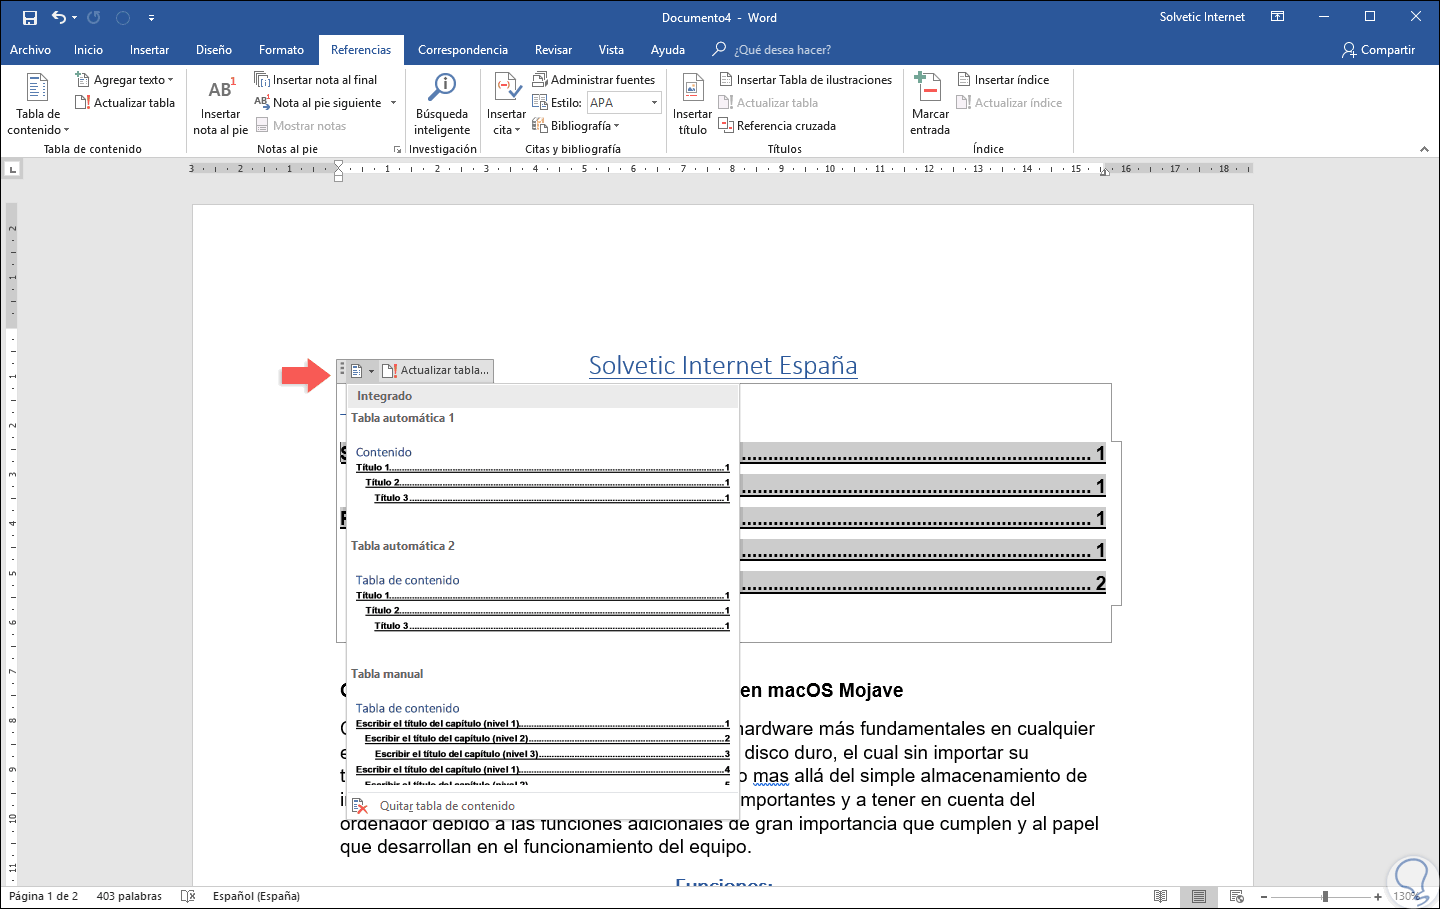This screenshot has height=909, width=1440.
Task: Click Insertar nota al final
Action: [x=316, y=80]
